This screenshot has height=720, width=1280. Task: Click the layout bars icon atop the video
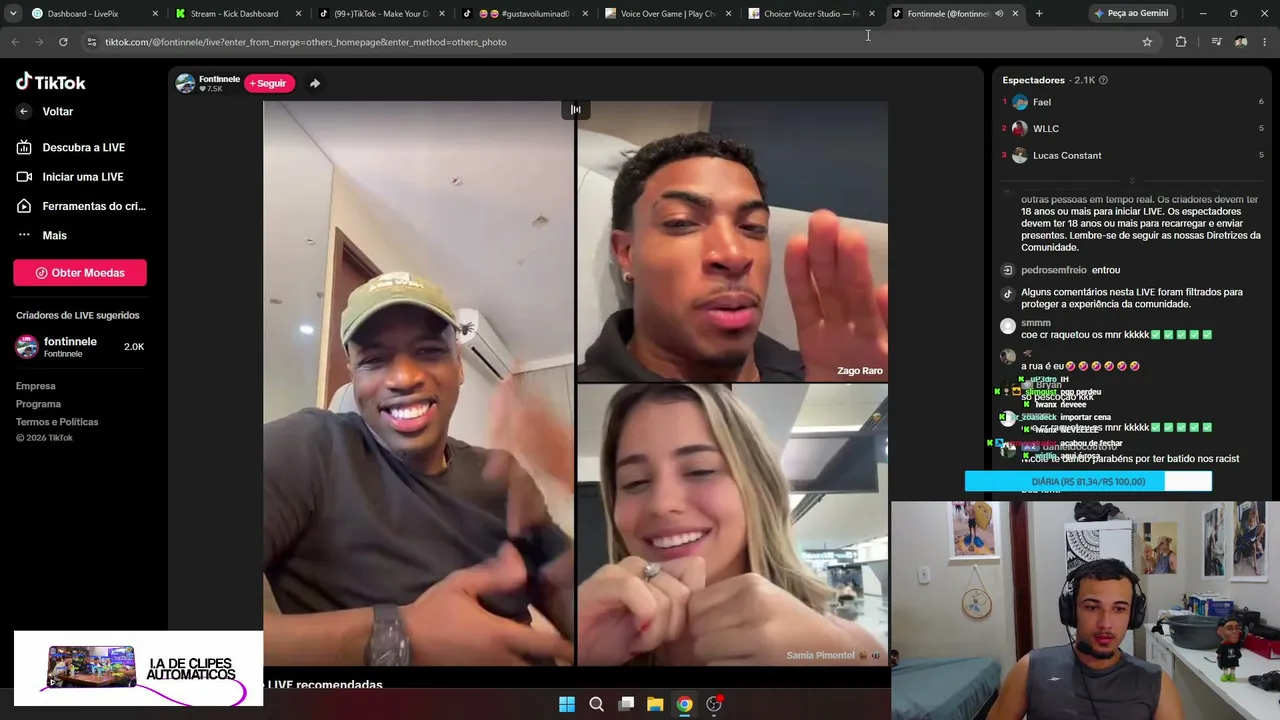[575, 109]
